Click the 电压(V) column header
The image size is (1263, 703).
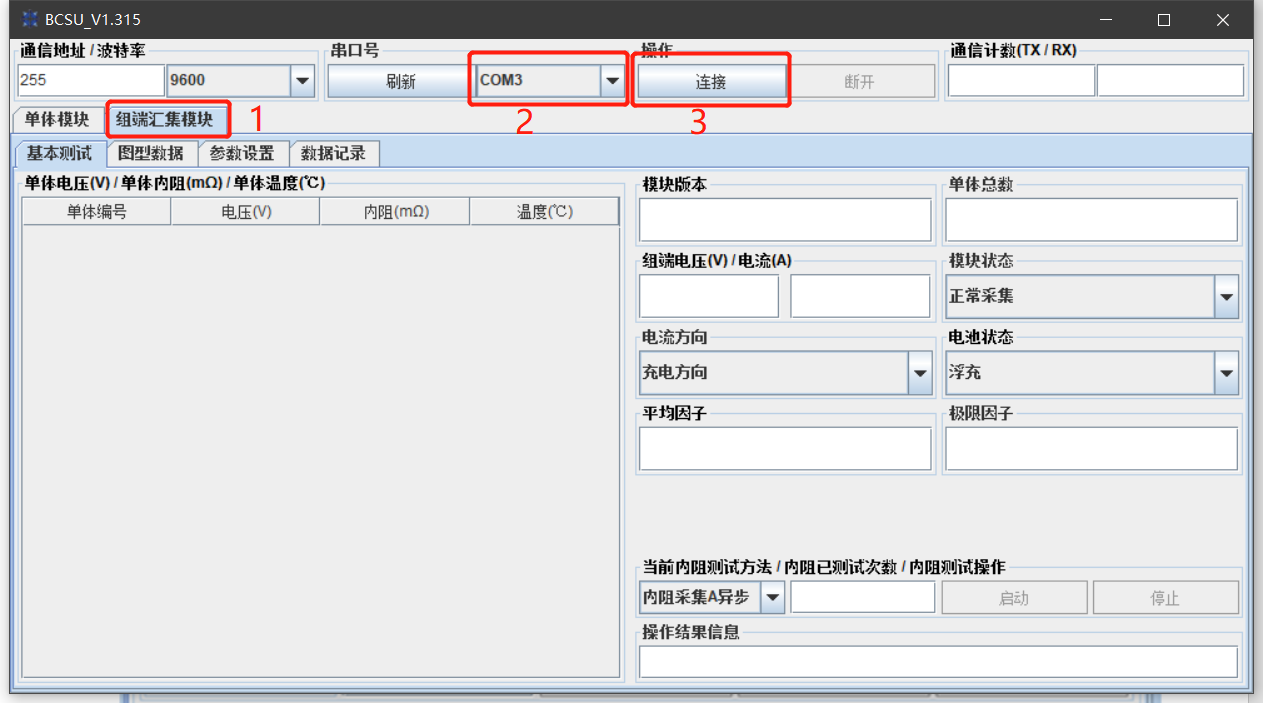246,211
